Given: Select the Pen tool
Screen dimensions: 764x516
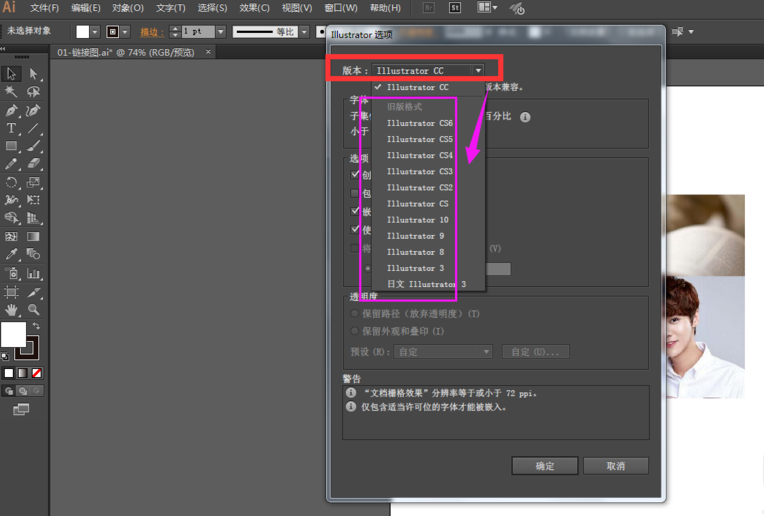Looking at the screenshot, I should 12,110.
